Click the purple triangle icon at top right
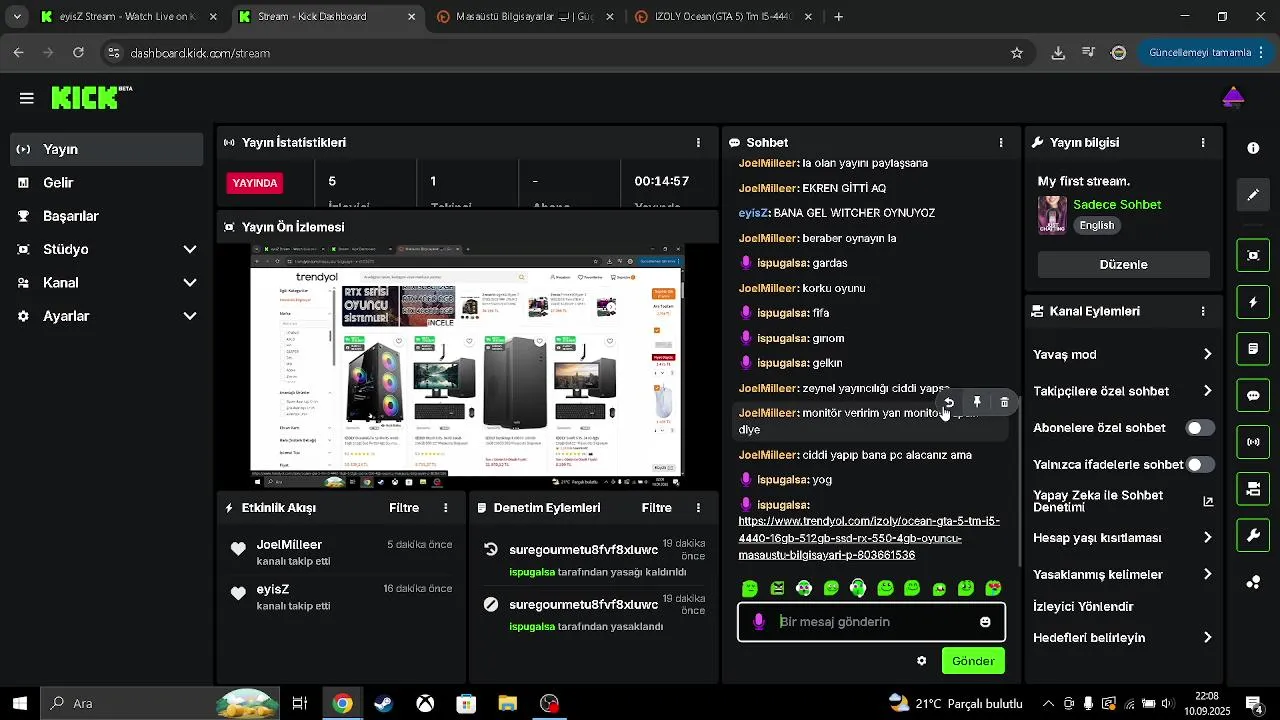 coord(1233,97)
